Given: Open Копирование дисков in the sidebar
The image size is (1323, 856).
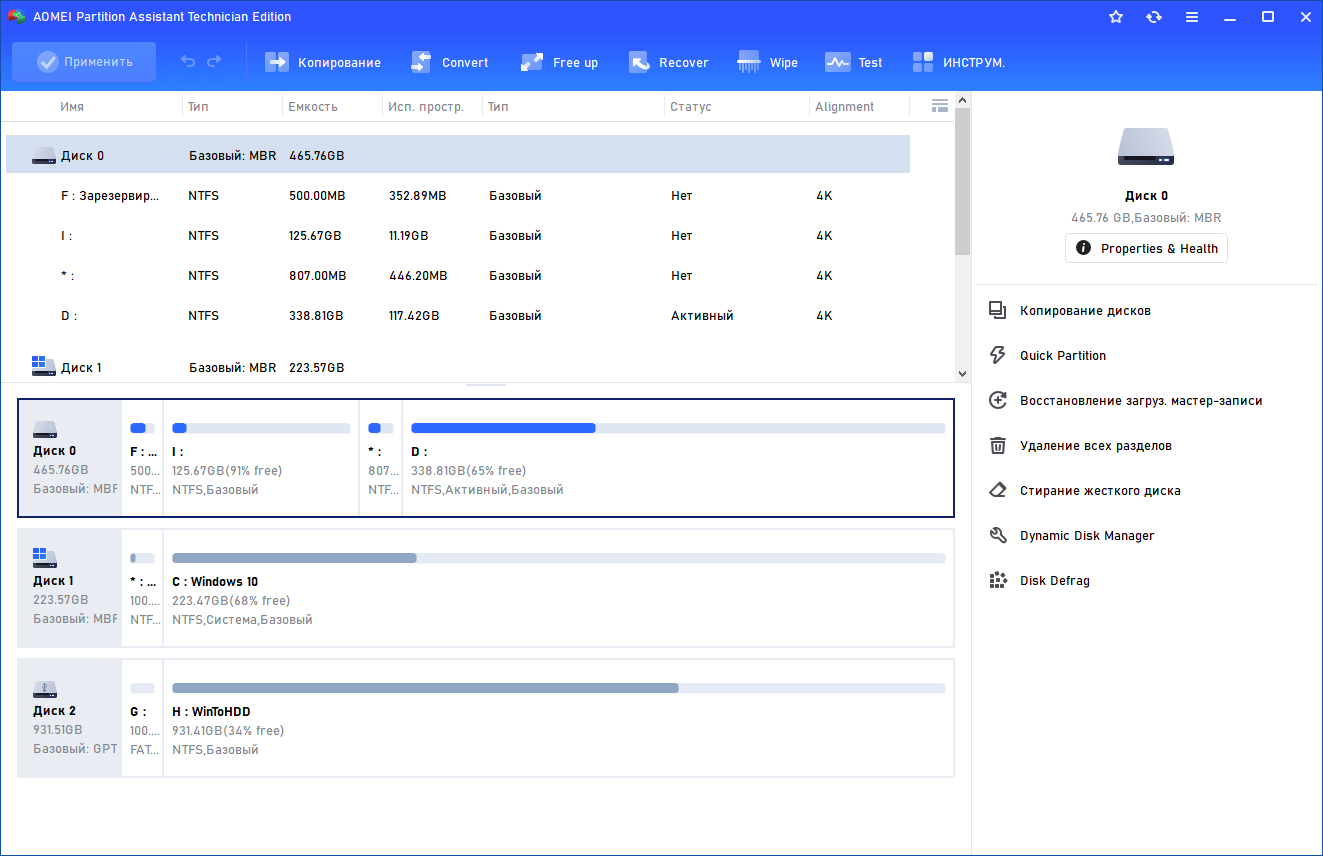Looking at the screenshot, I should pos(1085,310).
